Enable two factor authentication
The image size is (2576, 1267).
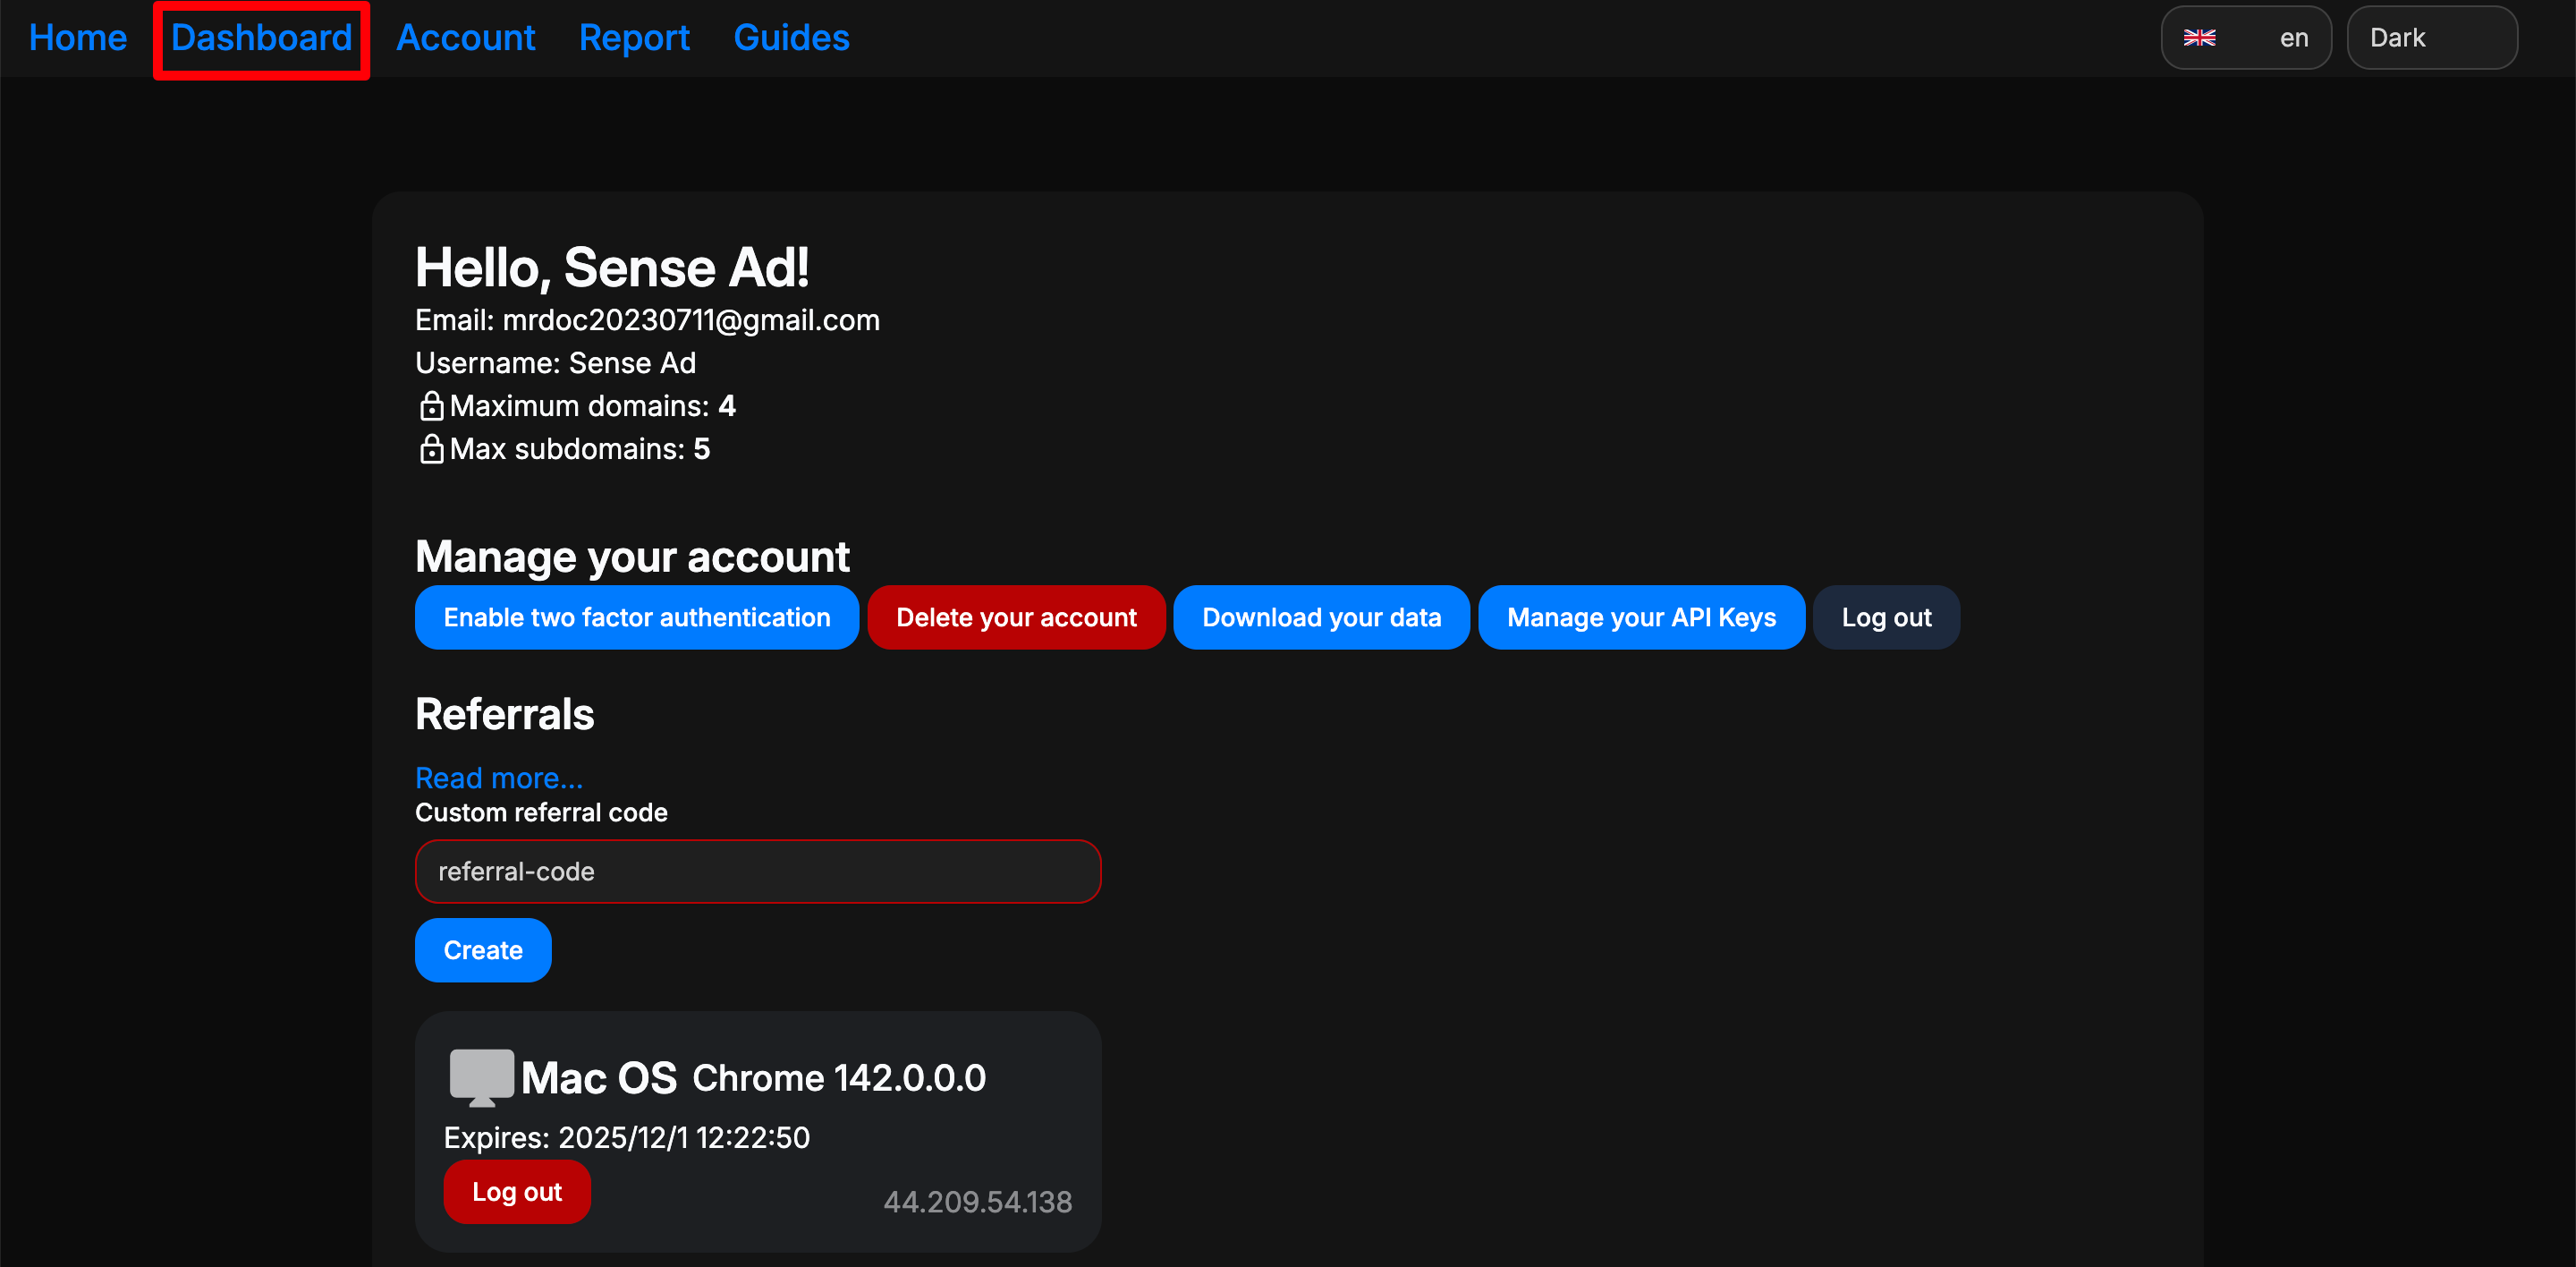point(636,617)
